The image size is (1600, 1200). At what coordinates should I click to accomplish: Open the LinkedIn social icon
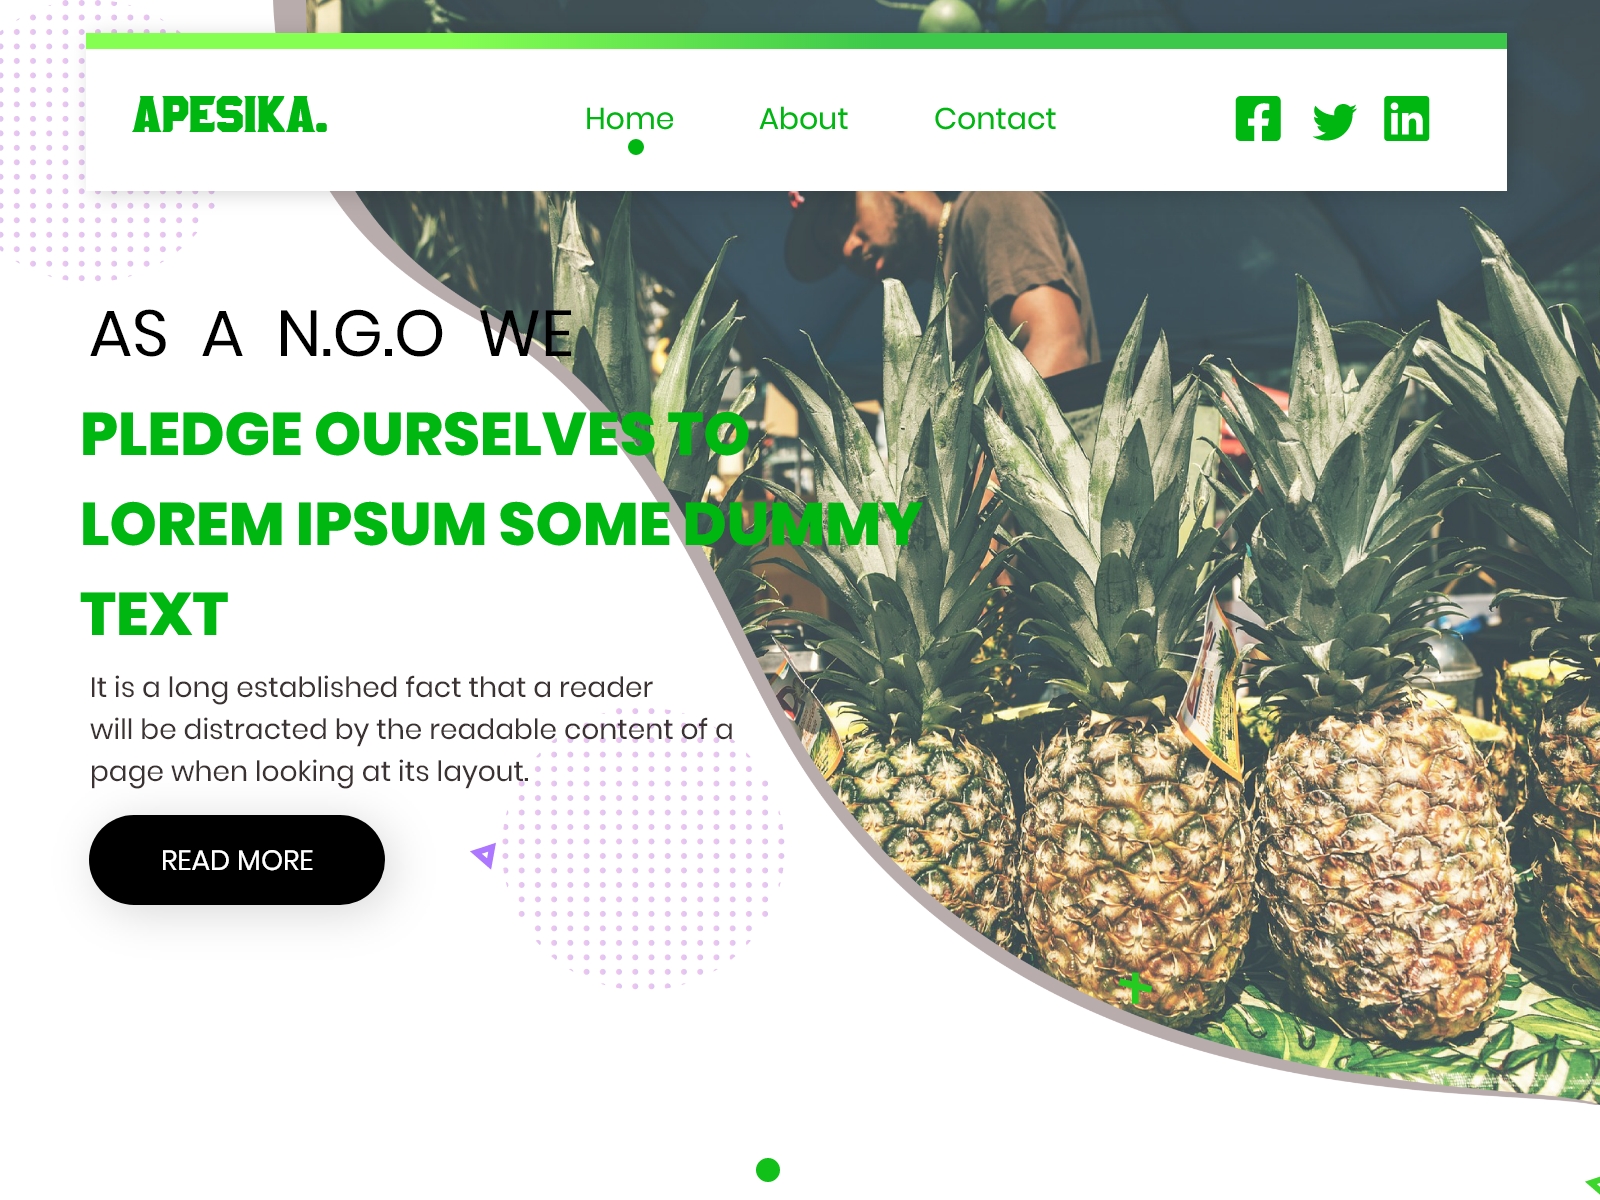coord(1406,119)
